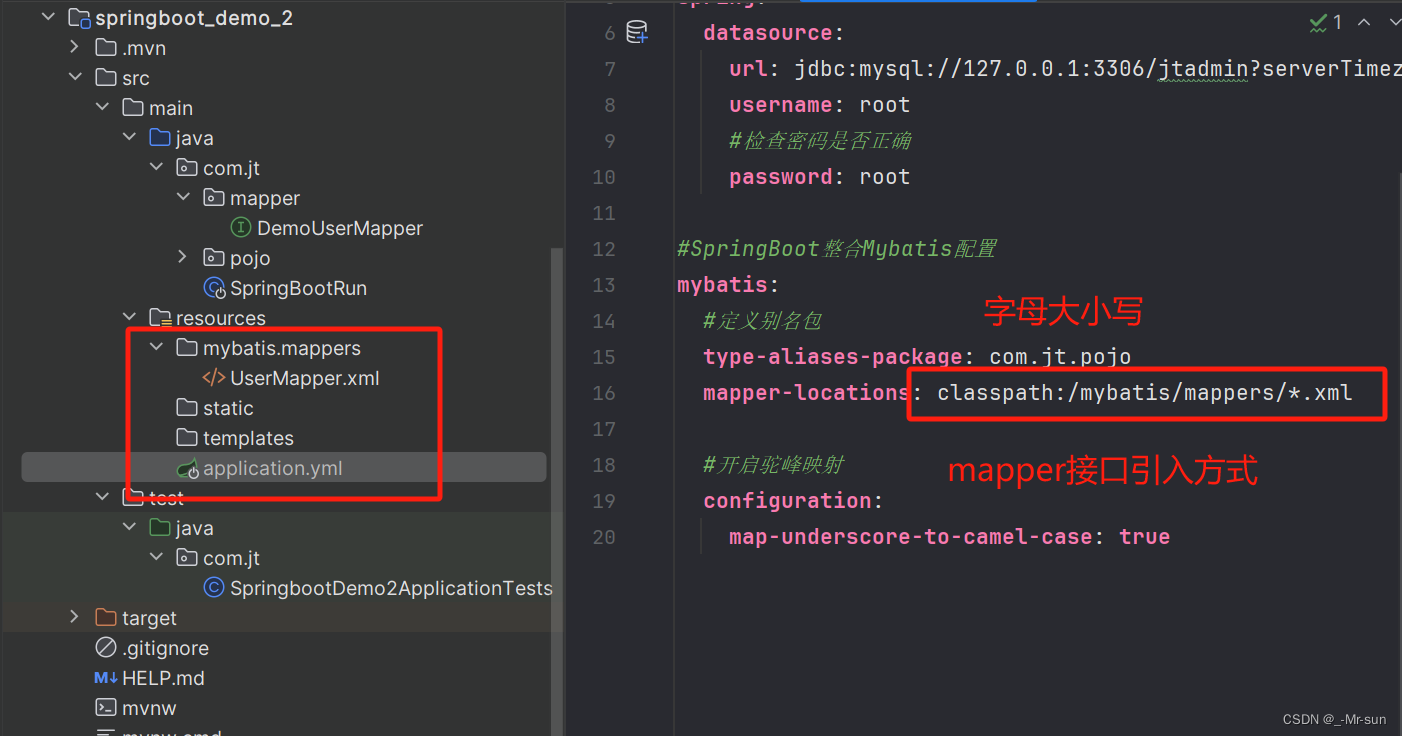Click the database gutter icon on line 6

(x=637, y=33)
